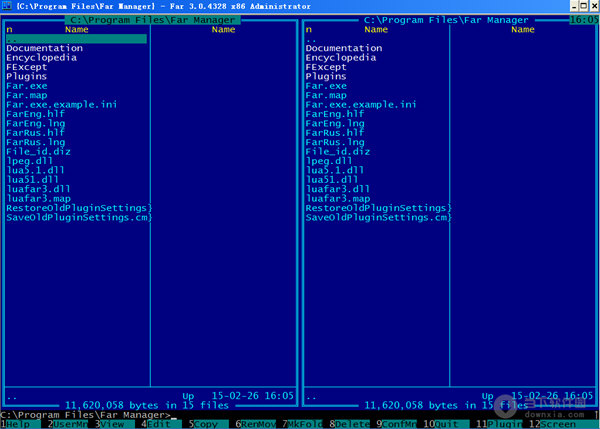Image resolution: width=600 pixels, height=429 pixels.
Task: Select the Plugins folder in the left panel
Action: (x=26, y=76)
